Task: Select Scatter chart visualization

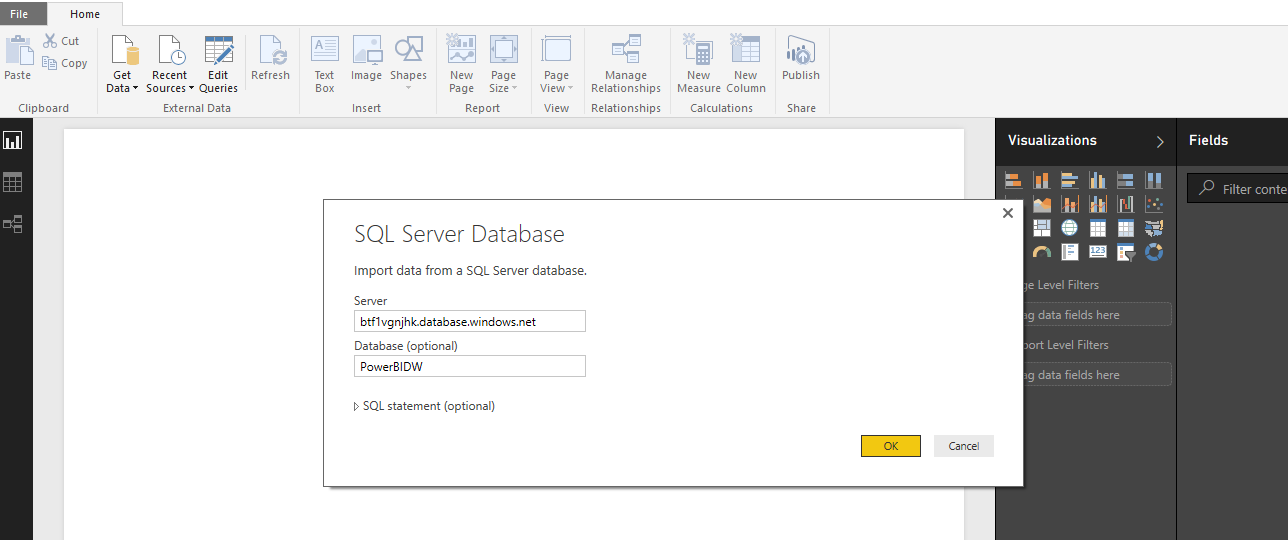Action: point(1154,204)
